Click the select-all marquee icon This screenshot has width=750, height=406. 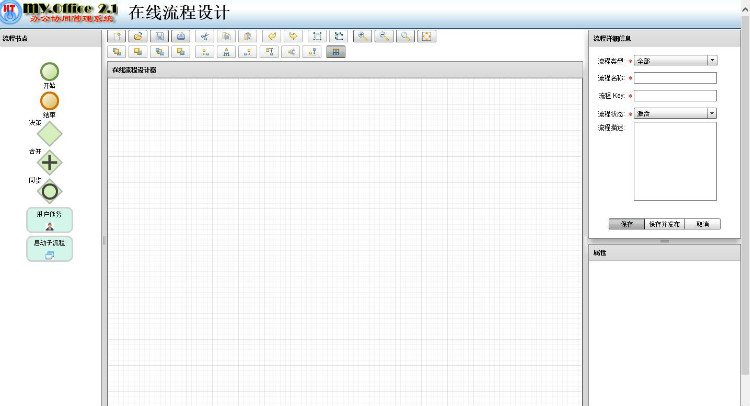coord(317,36)
